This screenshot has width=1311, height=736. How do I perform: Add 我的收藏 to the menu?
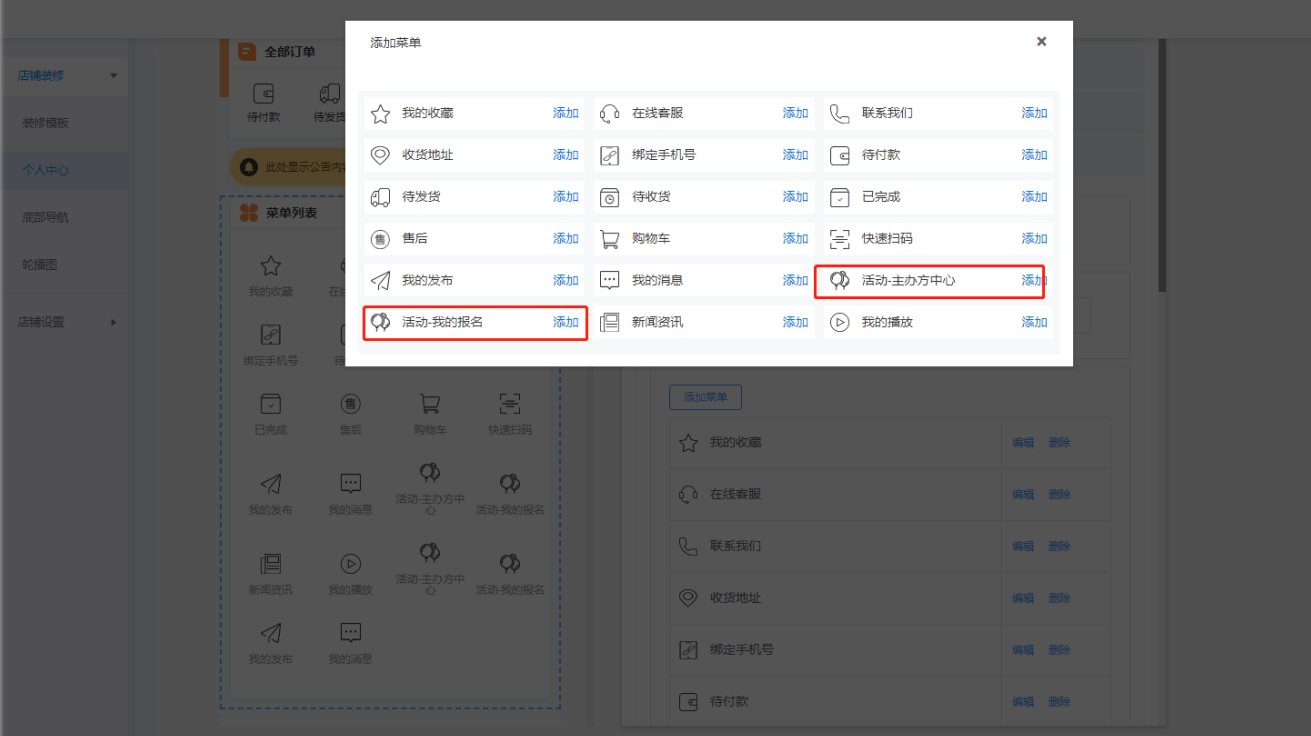coord(566,113)
